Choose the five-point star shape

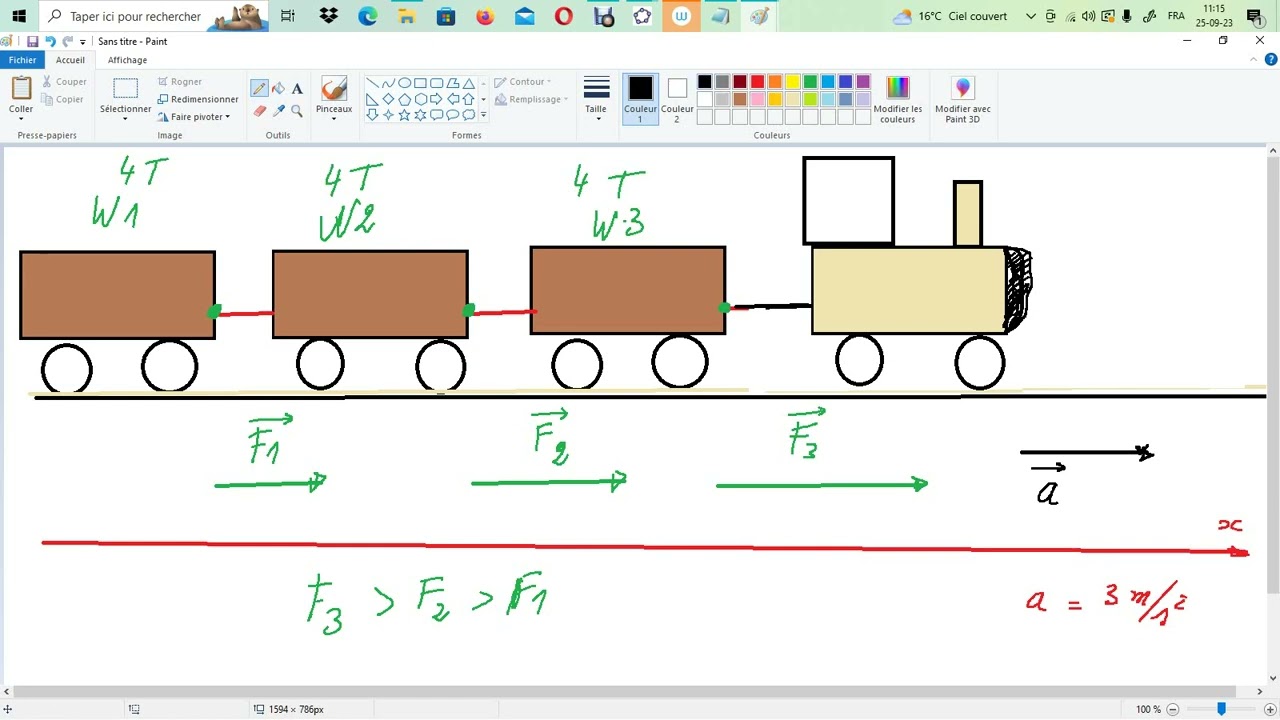click(x=404, y=115)
